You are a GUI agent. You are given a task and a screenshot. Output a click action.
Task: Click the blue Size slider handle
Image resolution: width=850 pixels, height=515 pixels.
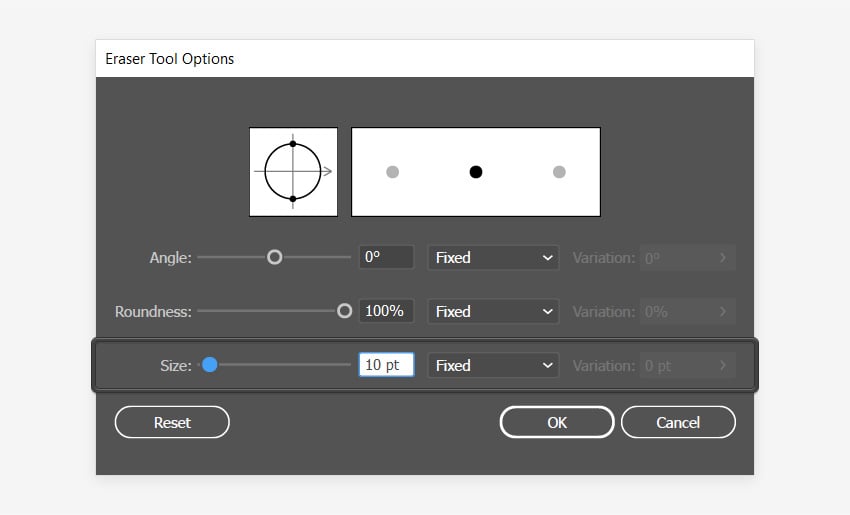click(x=210, y=365)
